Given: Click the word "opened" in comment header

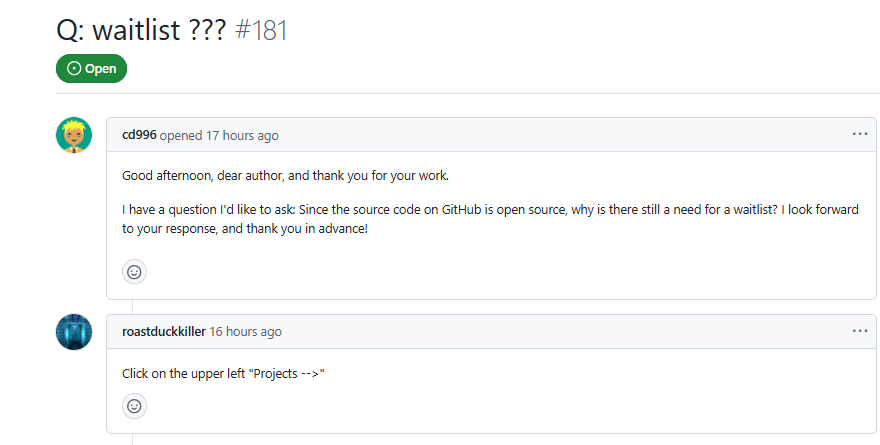Looking at the screenshot, I should (181, 135).
